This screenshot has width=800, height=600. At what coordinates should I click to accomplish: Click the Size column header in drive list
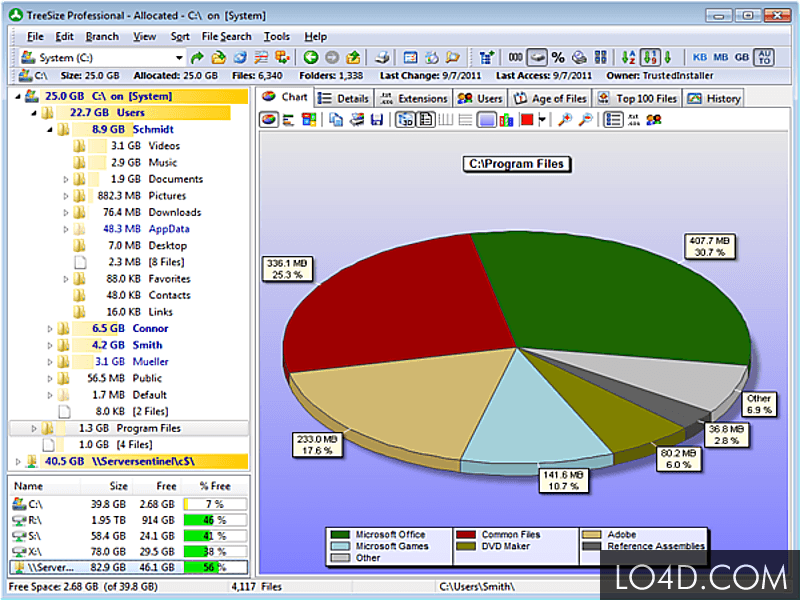(x=107, y=486)
